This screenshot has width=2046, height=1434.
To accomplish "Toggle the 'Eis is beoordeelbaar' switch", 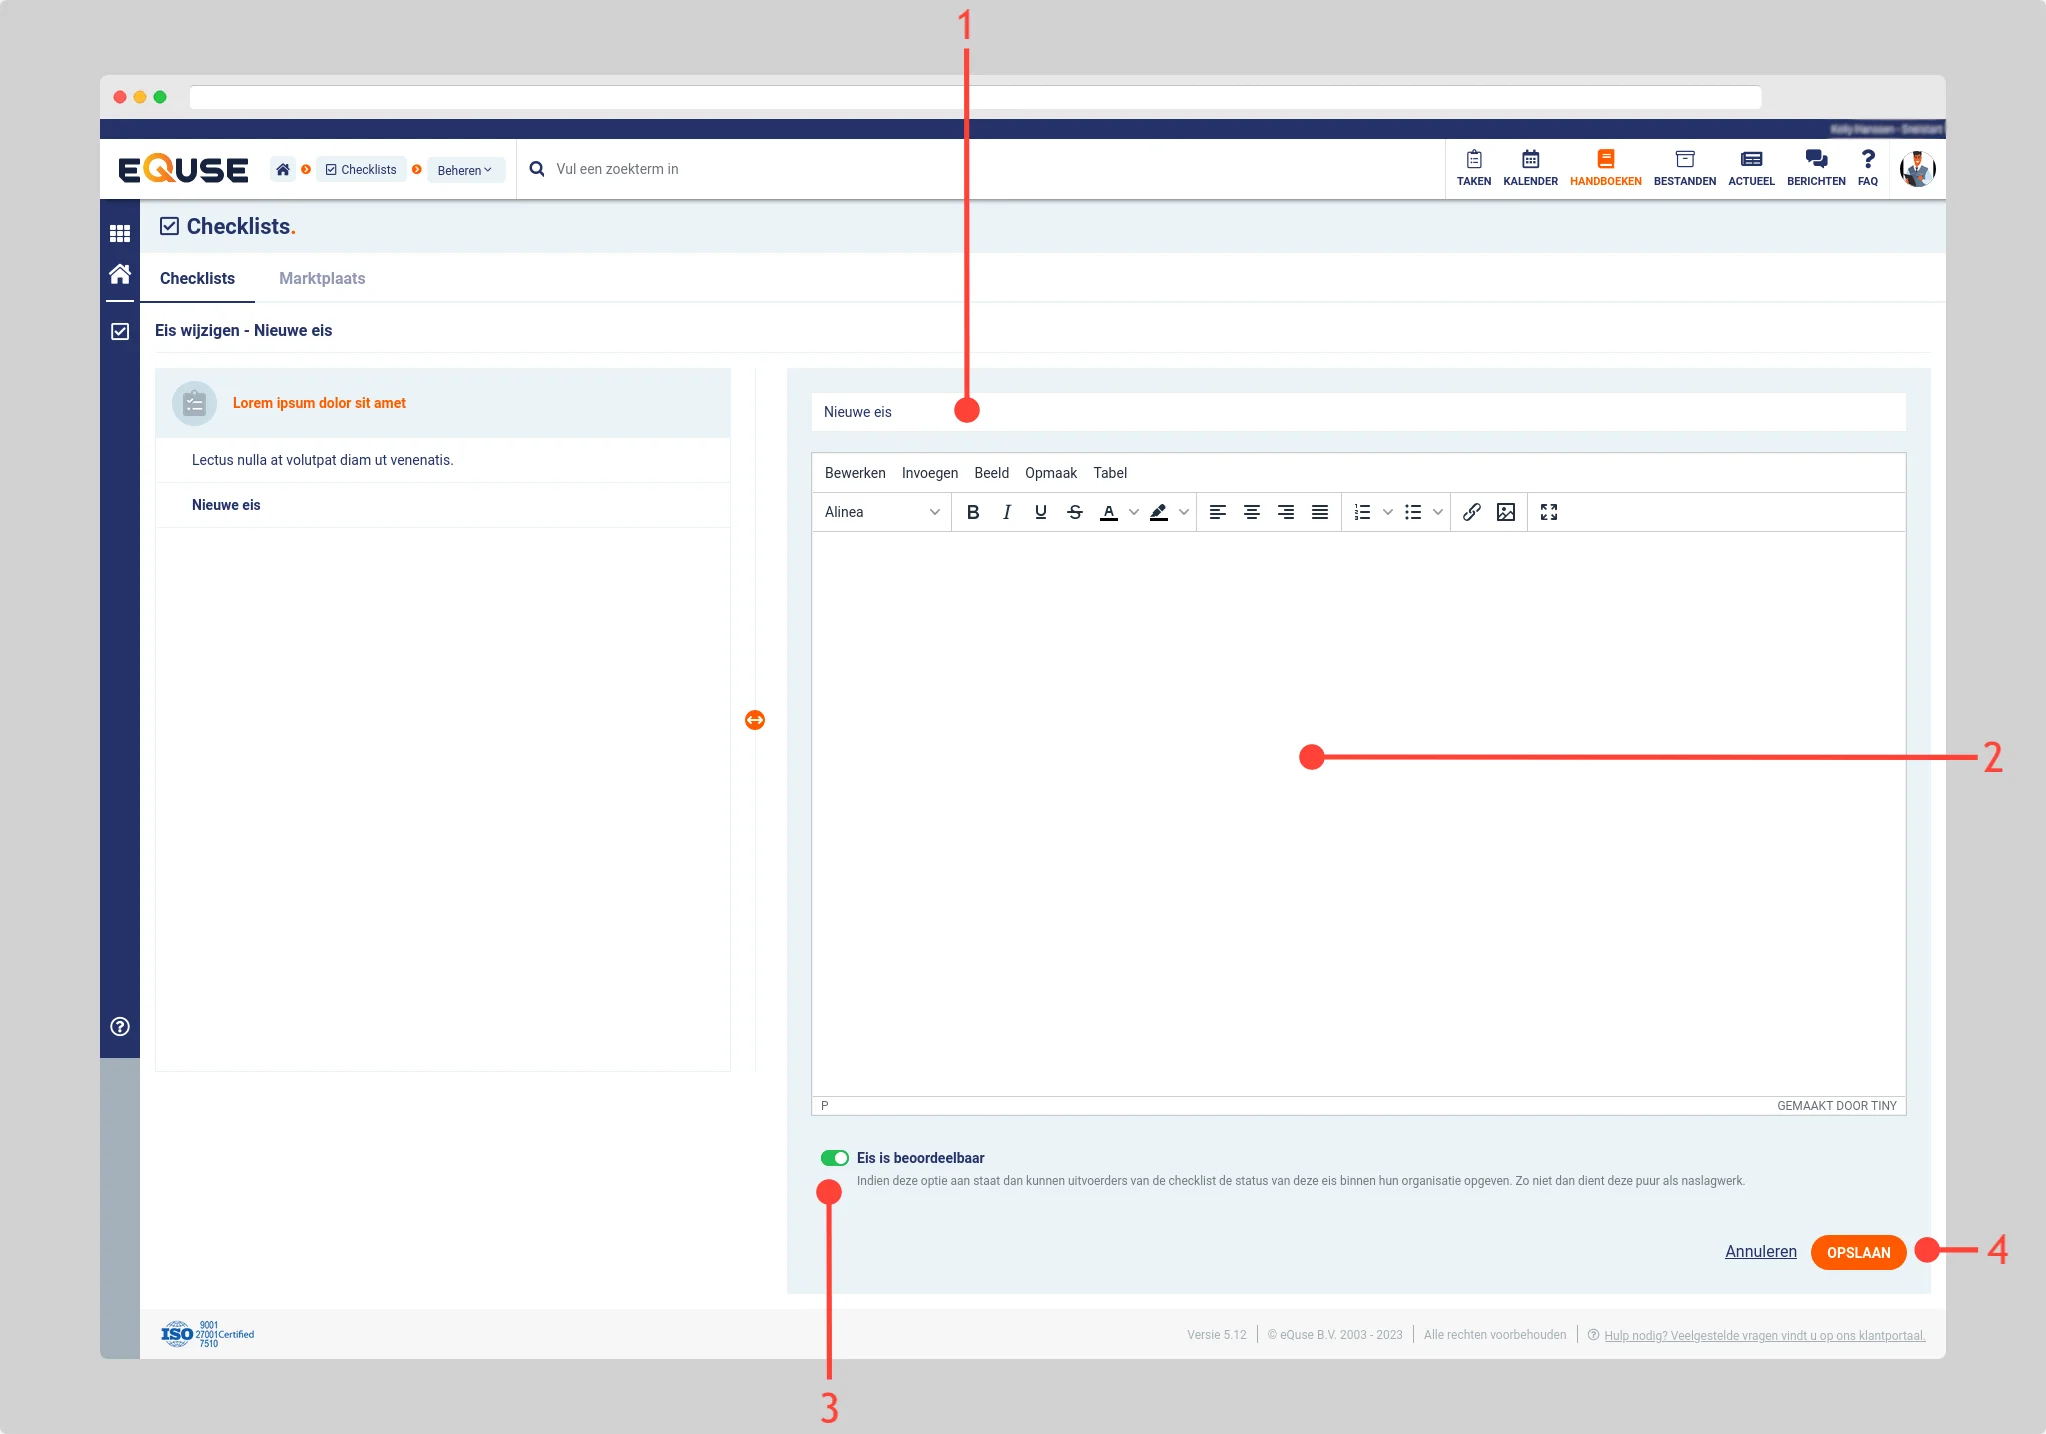I will 834,1158.
